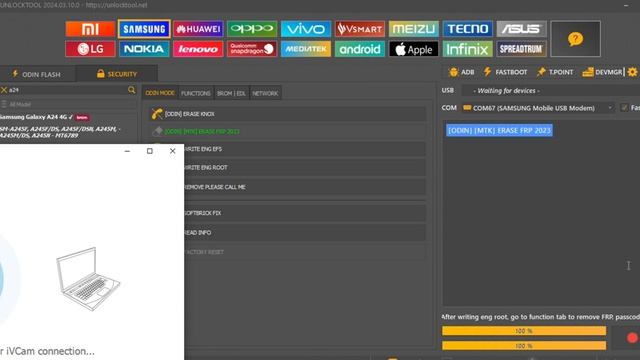Select the MediaTek brand logo
Screen dimensions: 640x360
click(306, 49)
